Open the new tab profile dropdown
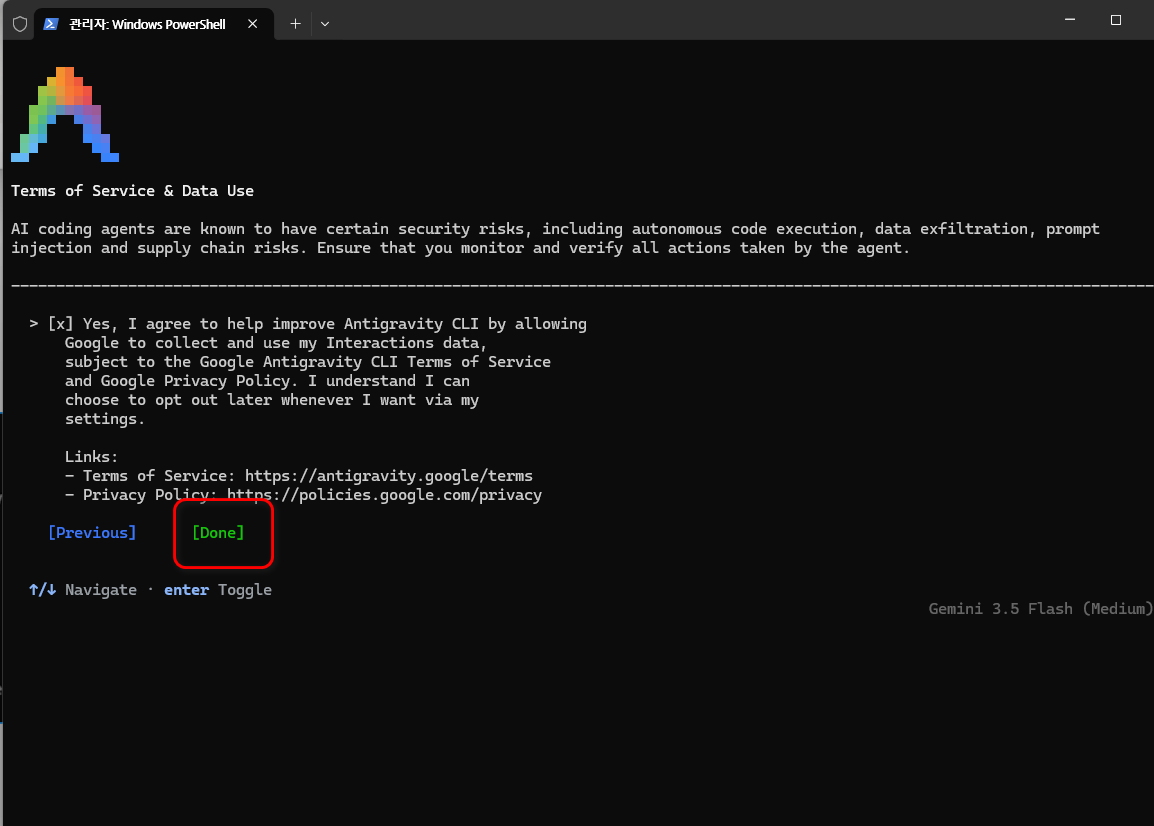This screenshot has width=1154, height=826. tap(325, 24)
